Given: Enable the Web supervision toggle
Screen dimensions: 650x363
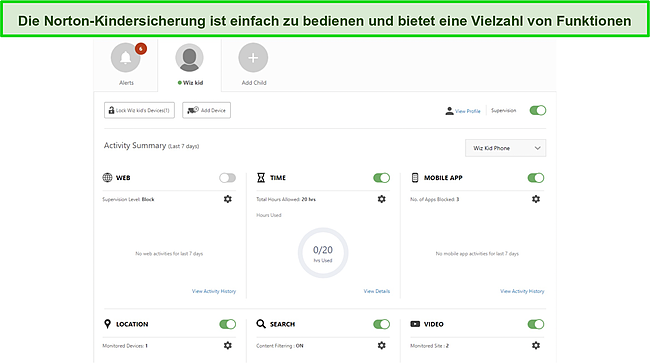Looking at the screenshot, I should (x=228, y=178).
